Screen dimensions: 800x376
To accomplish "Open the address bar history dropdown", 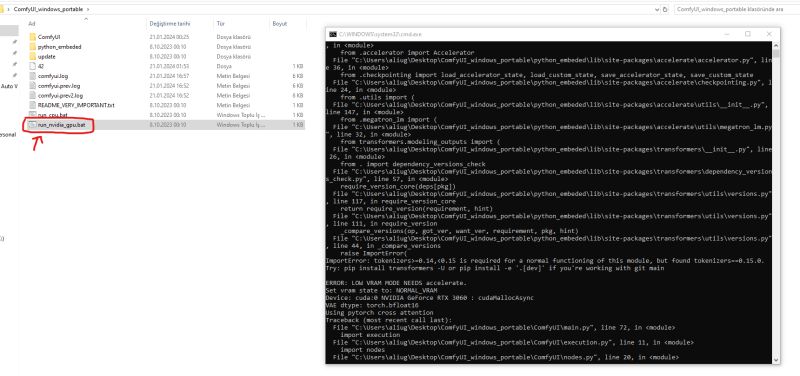I will (657, 9).
